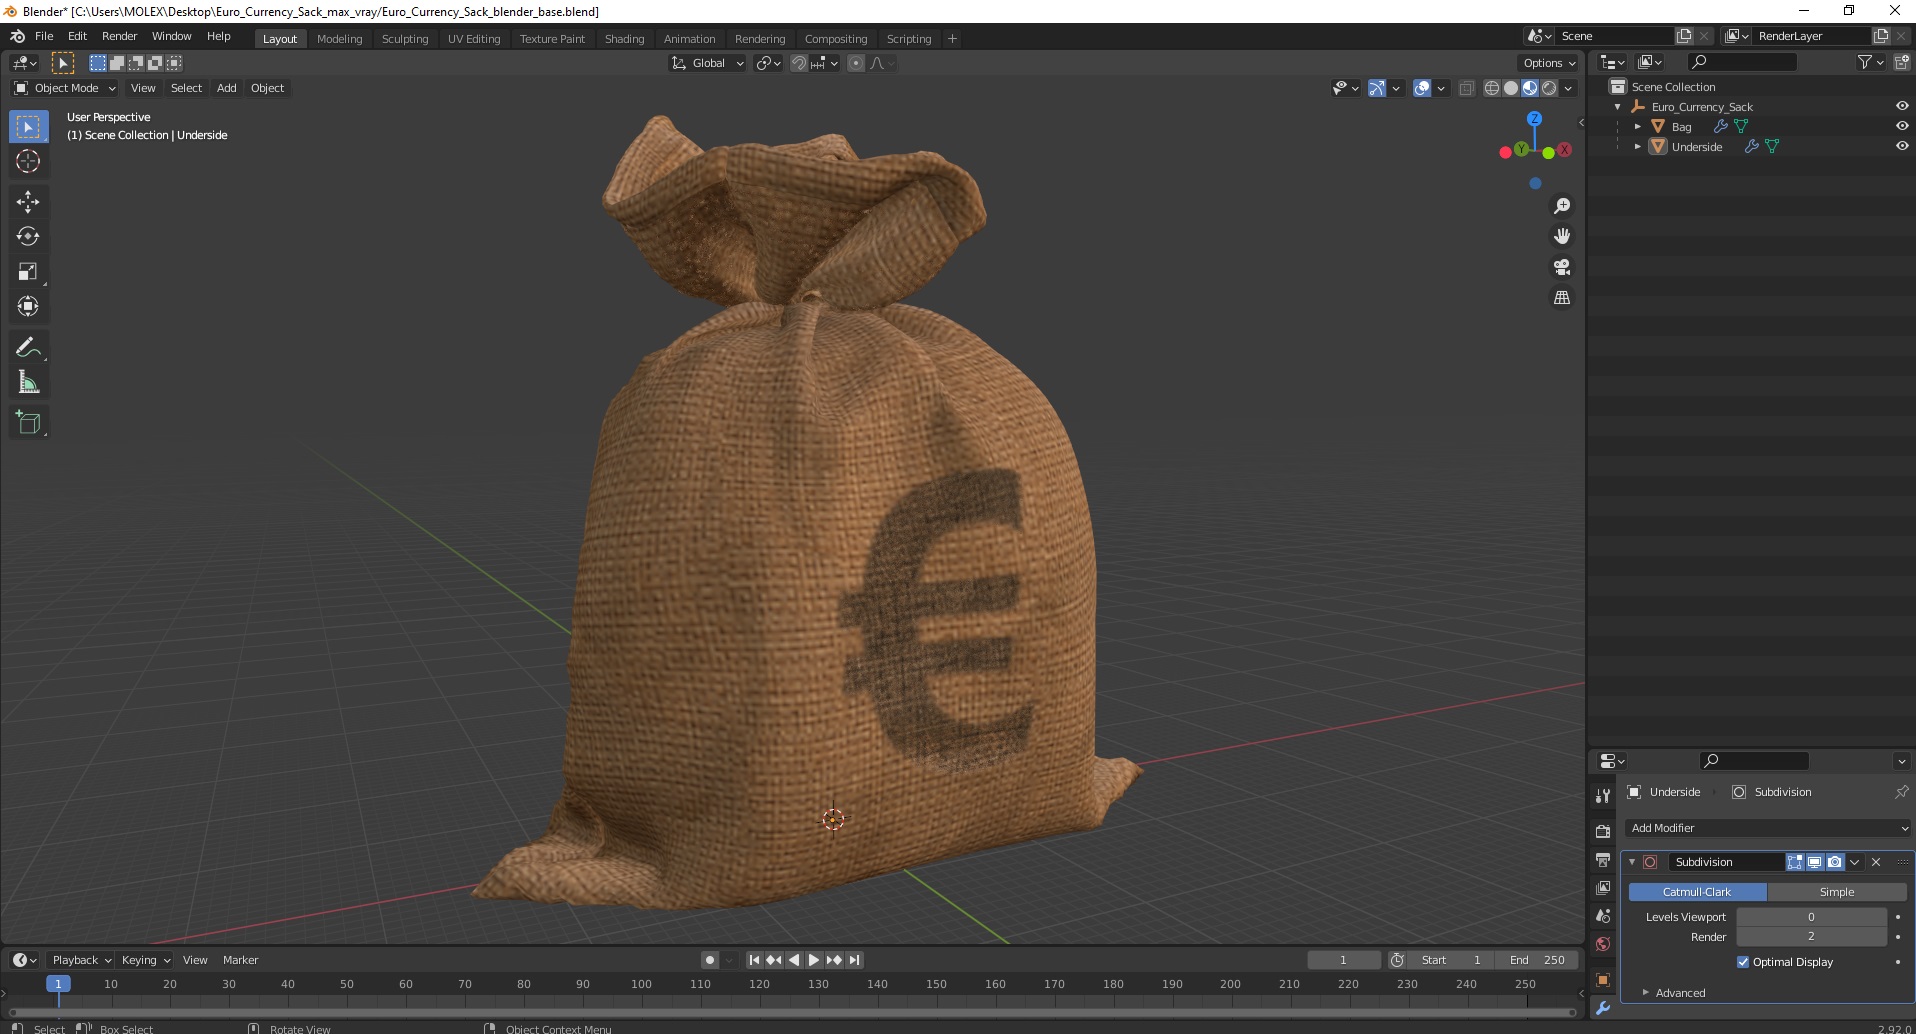Toggle snapping magnet
The image size is (1916, 1034).
tap(798, 63)
